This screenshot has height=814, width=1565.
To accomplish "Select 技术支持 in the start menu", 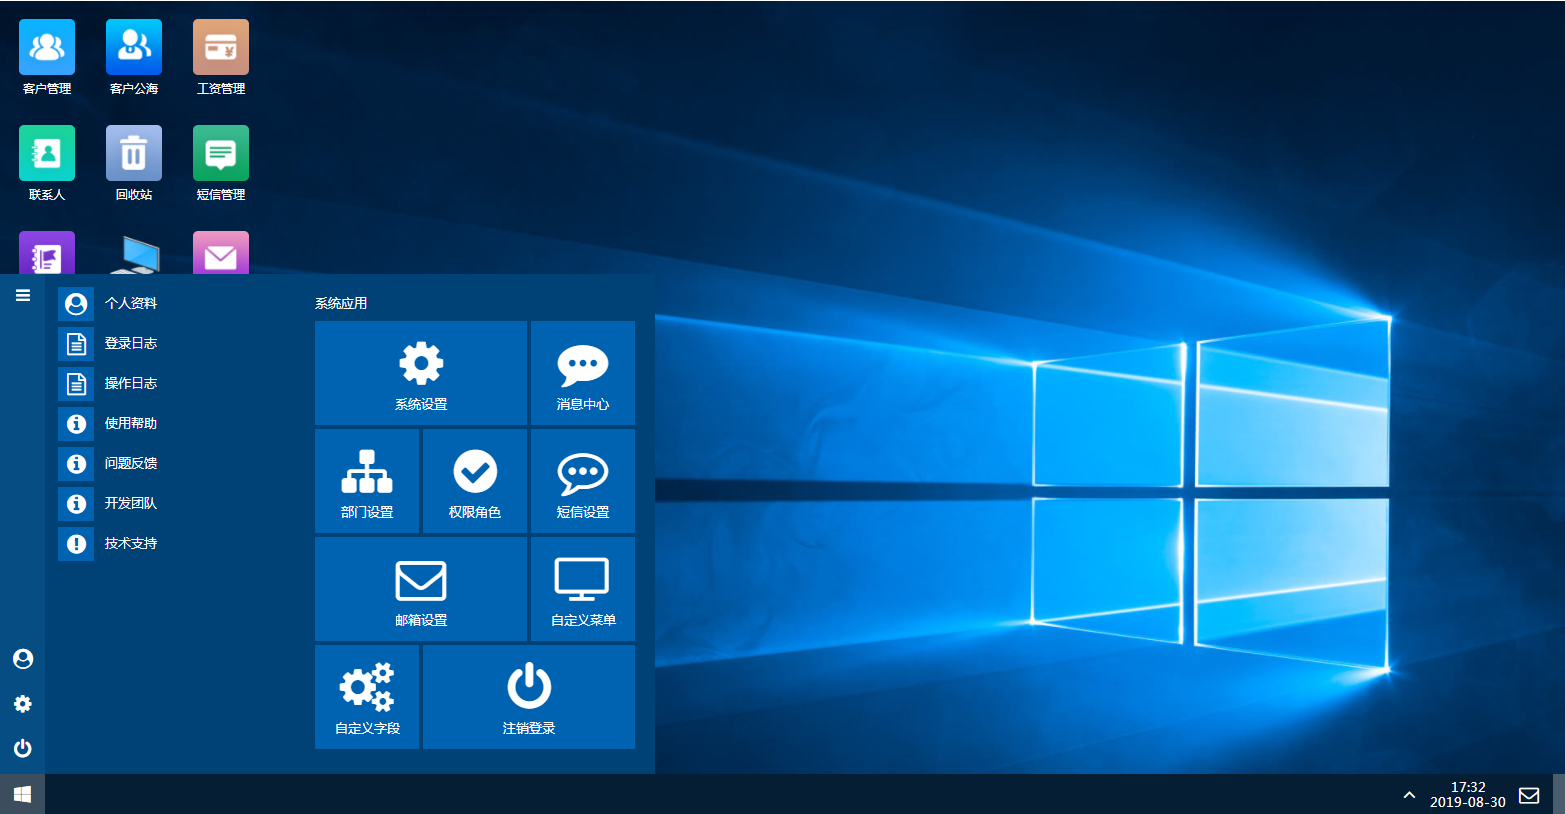I will coord(108,543).
